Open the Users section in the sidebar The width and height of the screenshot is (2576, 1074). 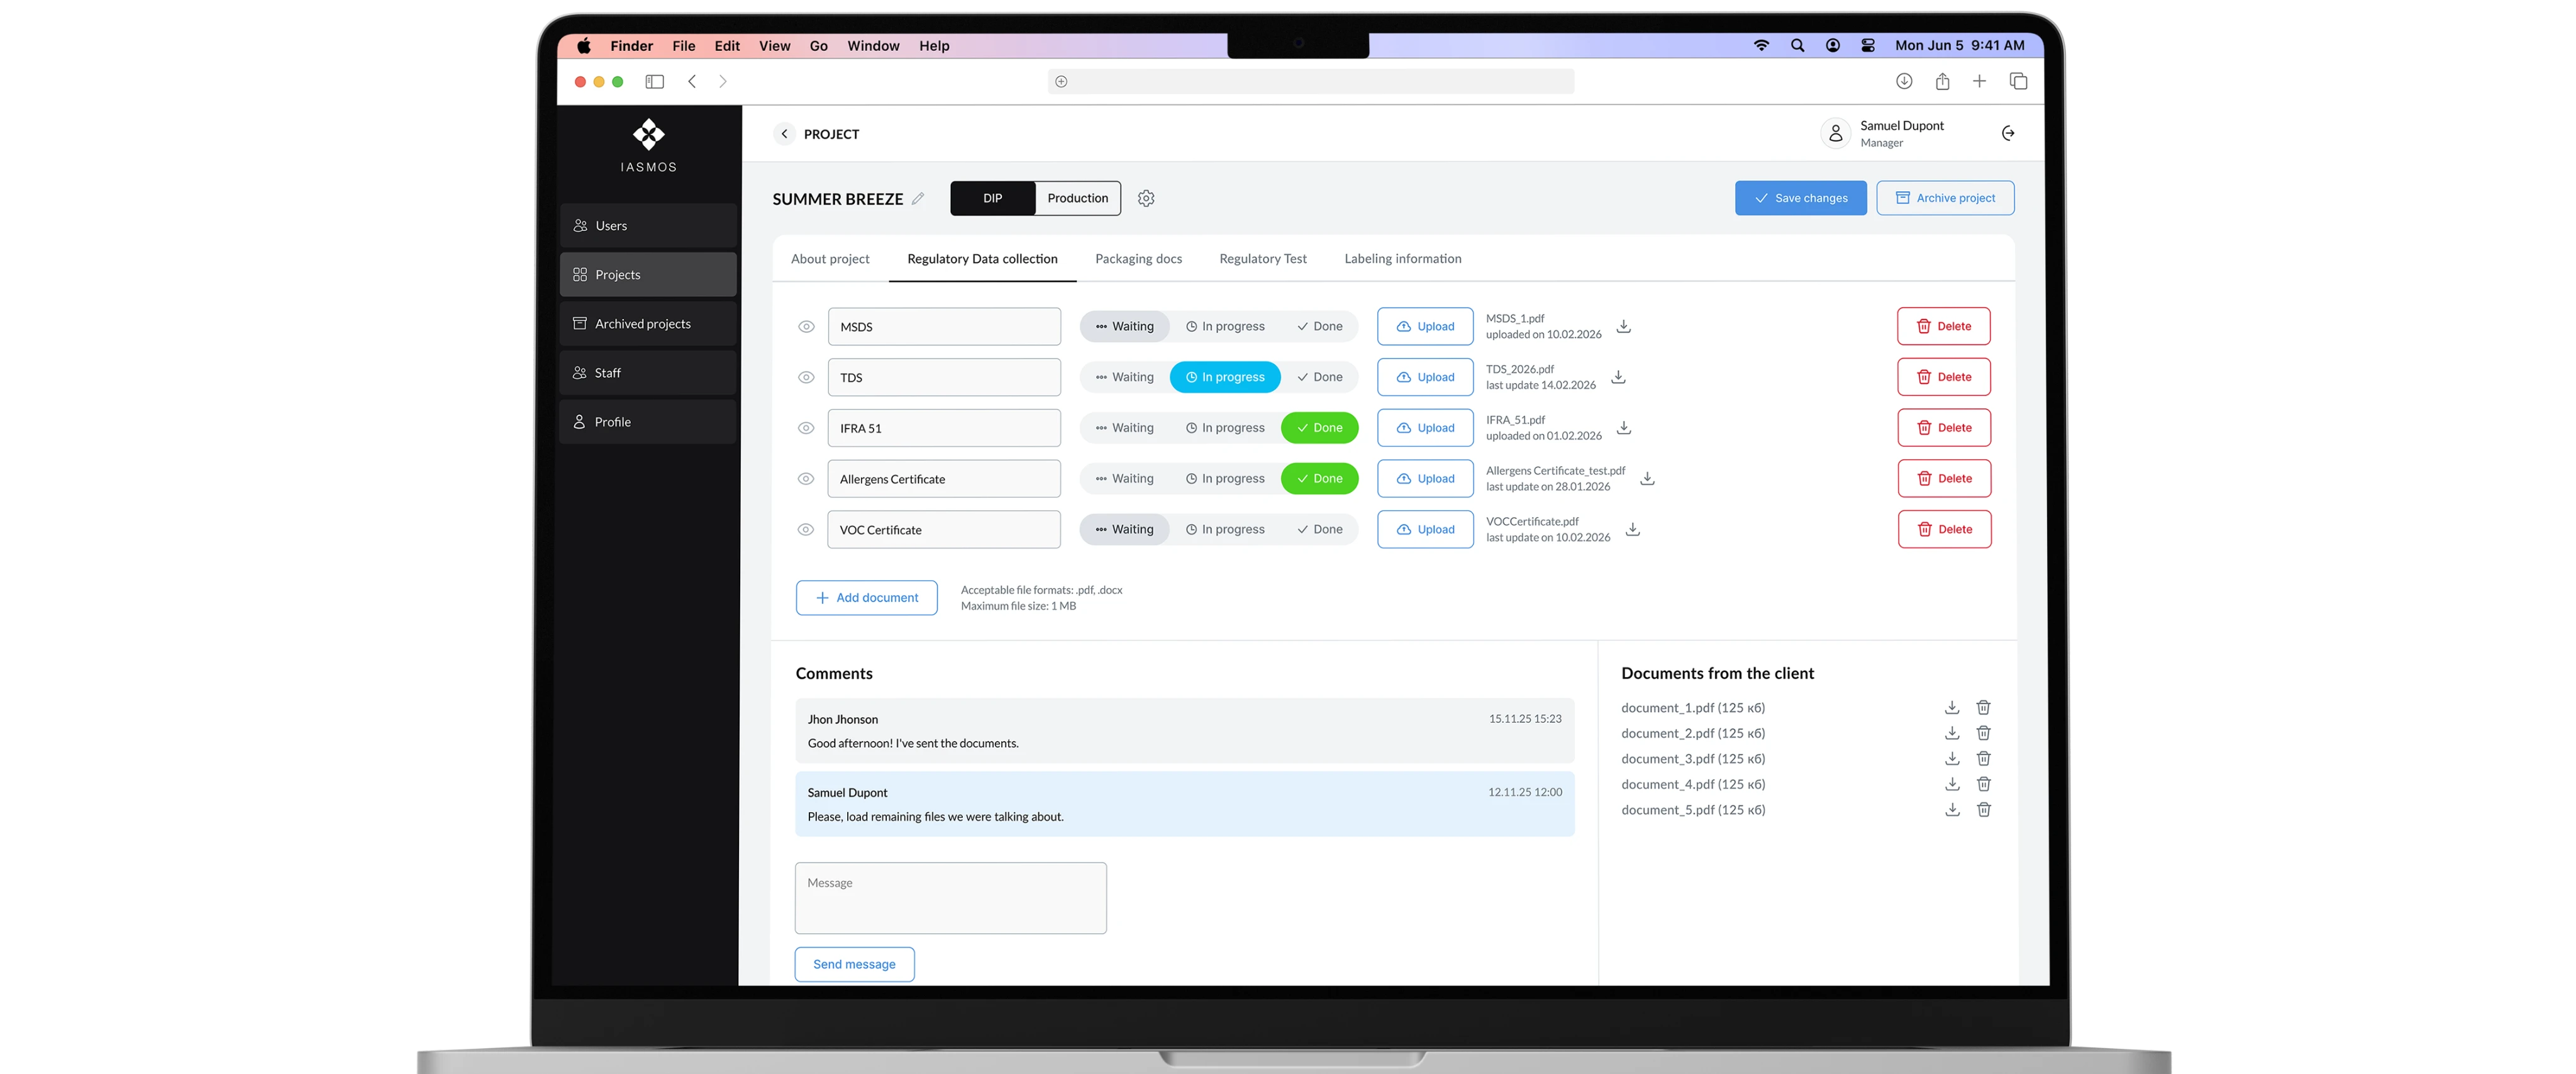648,226
